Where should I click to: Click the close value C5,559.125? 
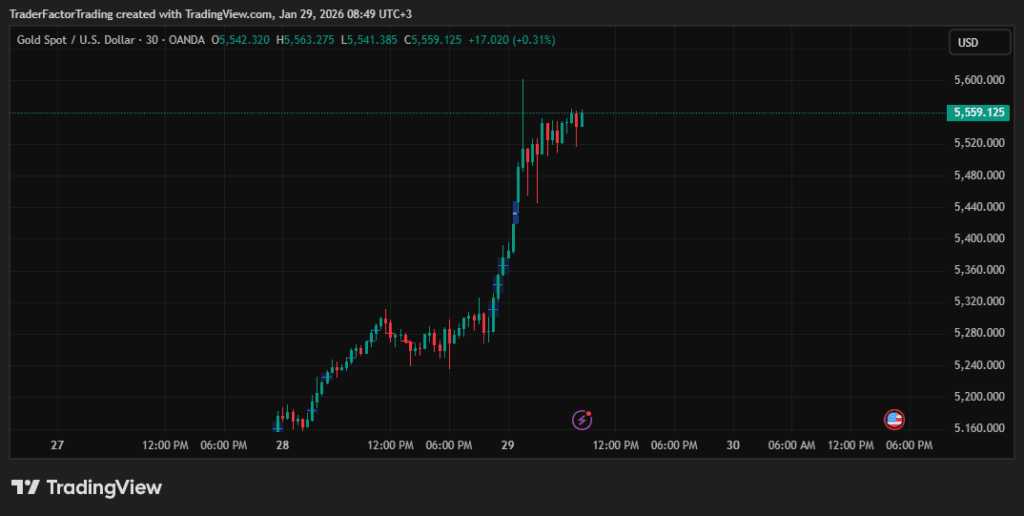[x=432, y=40]
